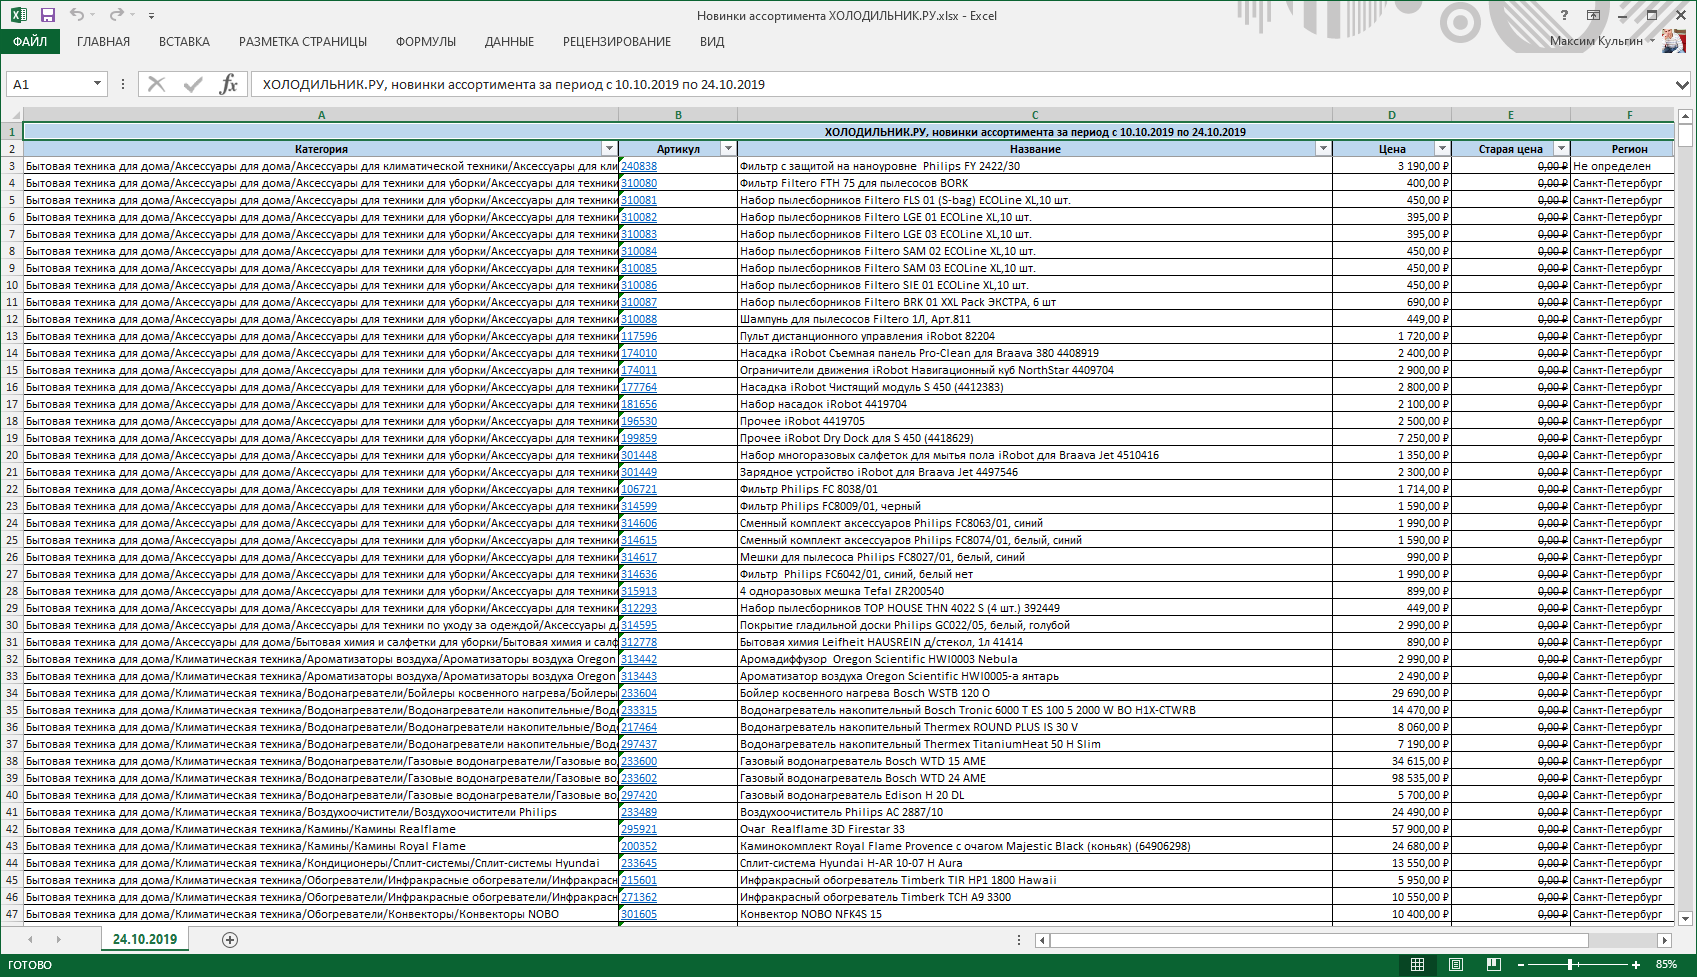Image resolution: width=1697 pixels, height=977 pixels.
Task: Open the Help question mark icon
Action: (x=1564, y=15)
